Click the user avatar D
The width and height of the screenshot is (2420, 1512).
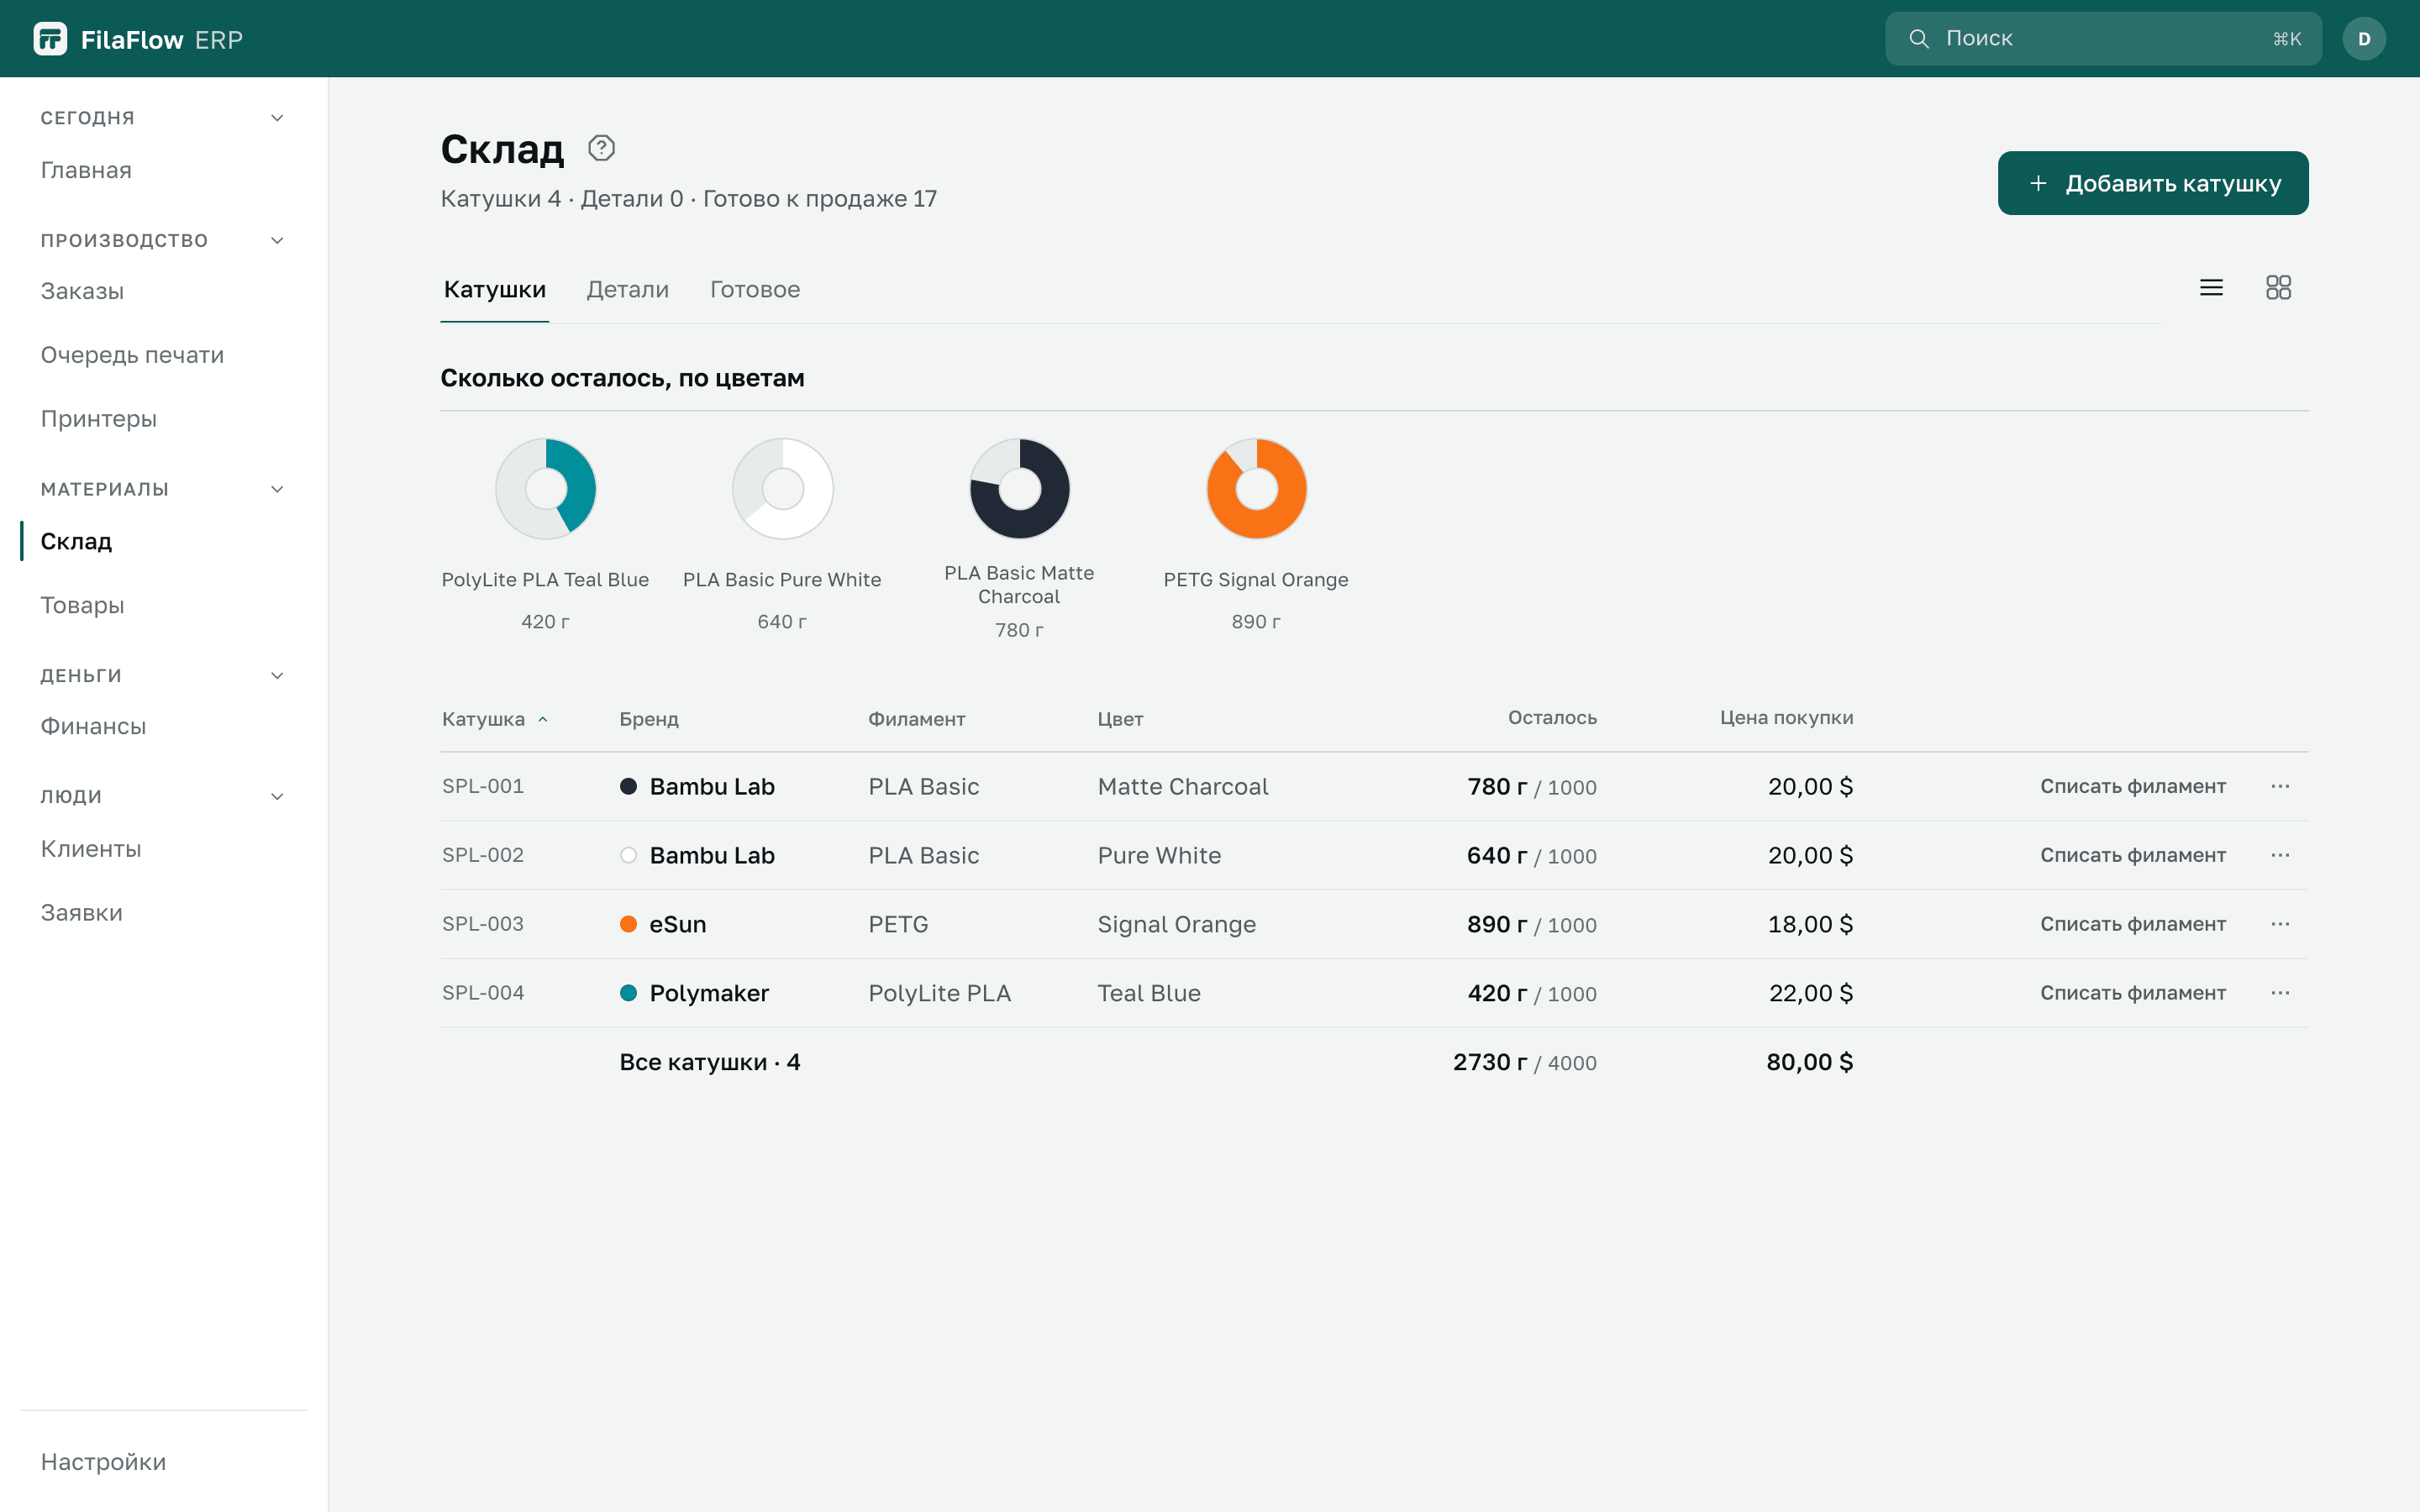click(2364, 39)
